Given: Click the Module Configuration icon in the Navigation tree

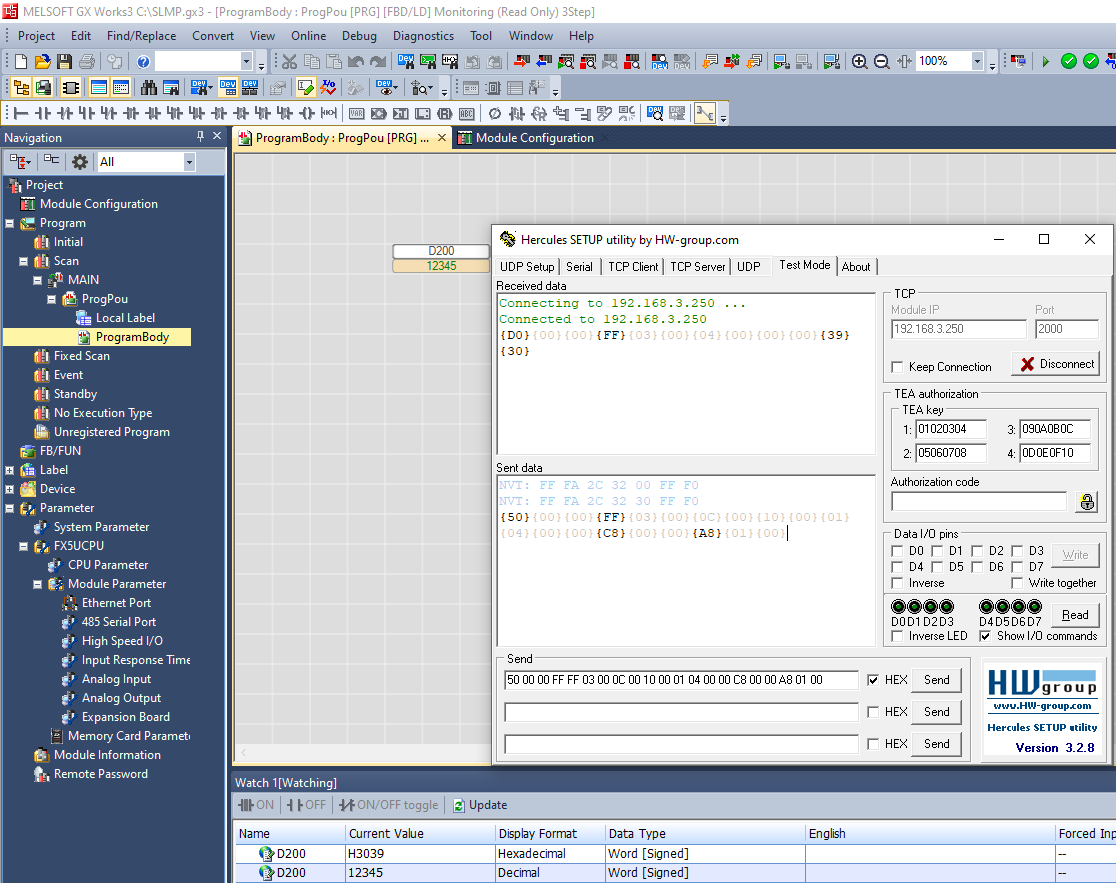Looking at the screenshot, I should coord(28,204).
